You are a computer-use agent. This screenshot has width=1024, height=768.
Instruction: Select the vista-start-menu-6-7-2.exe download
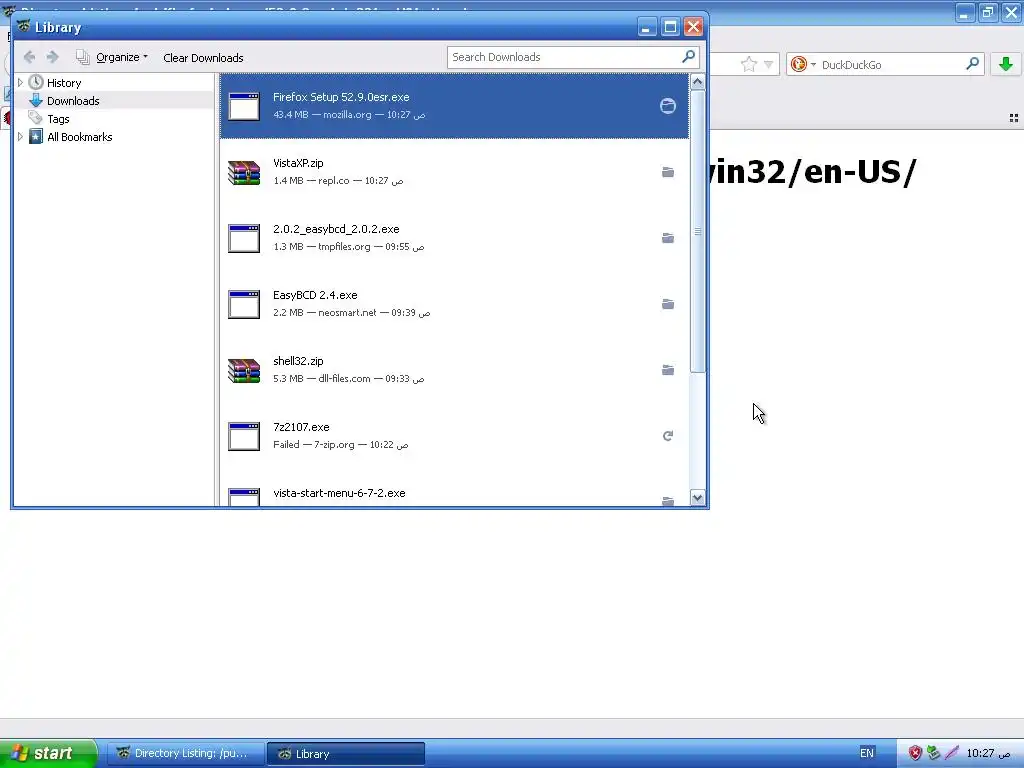[455, 488]
